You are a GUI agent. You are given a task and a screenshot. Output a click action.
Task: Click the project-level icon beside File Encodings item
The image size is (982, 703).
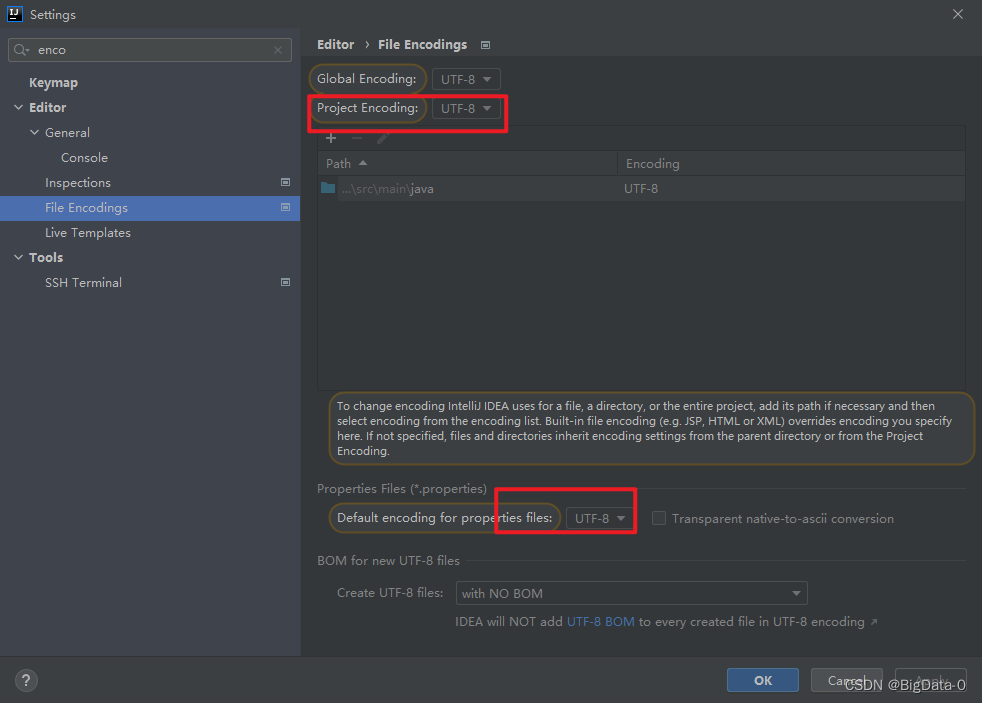pyautogui.click(x=286, y=207)
